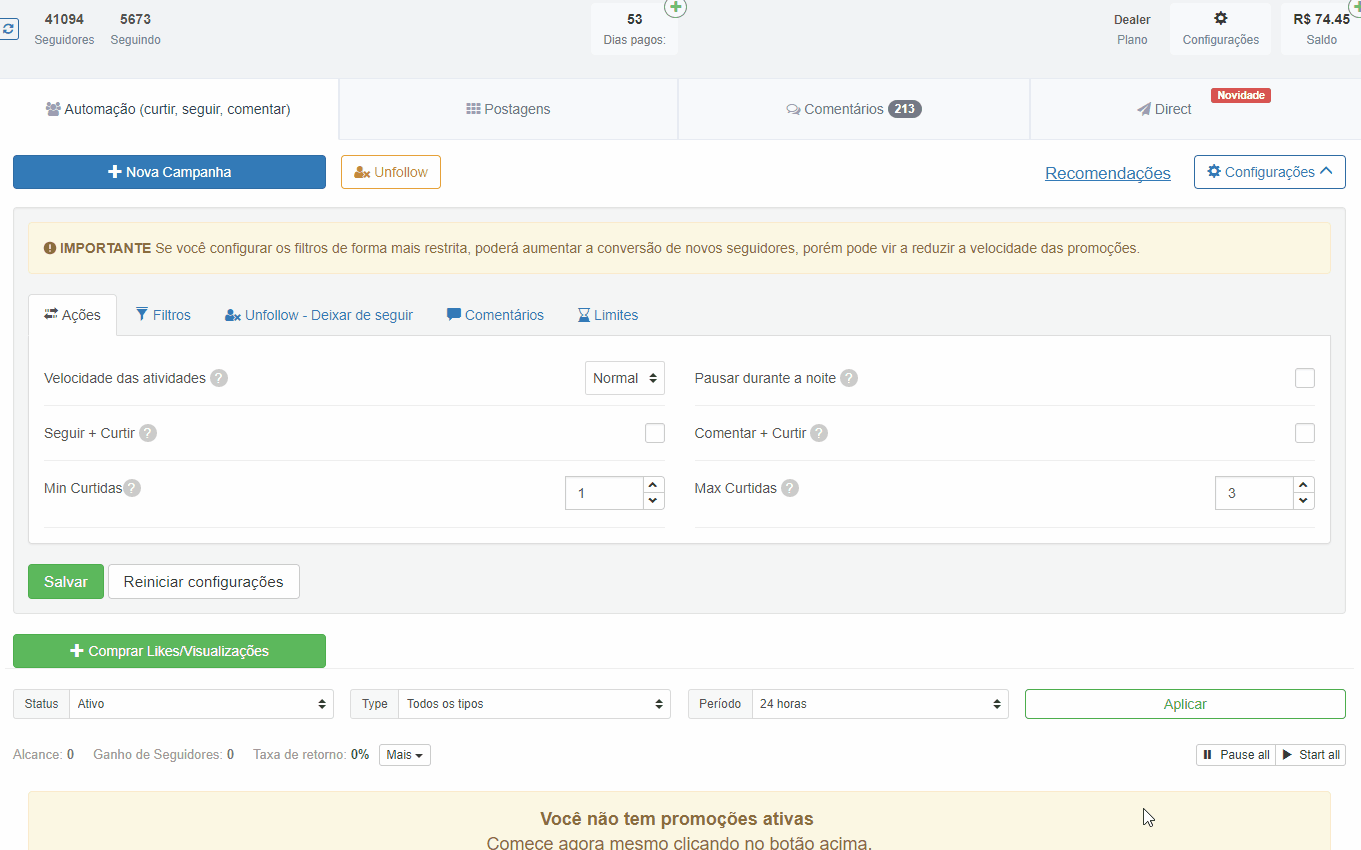Click help icon next to Seguir + Curtir

coord(148,433)
